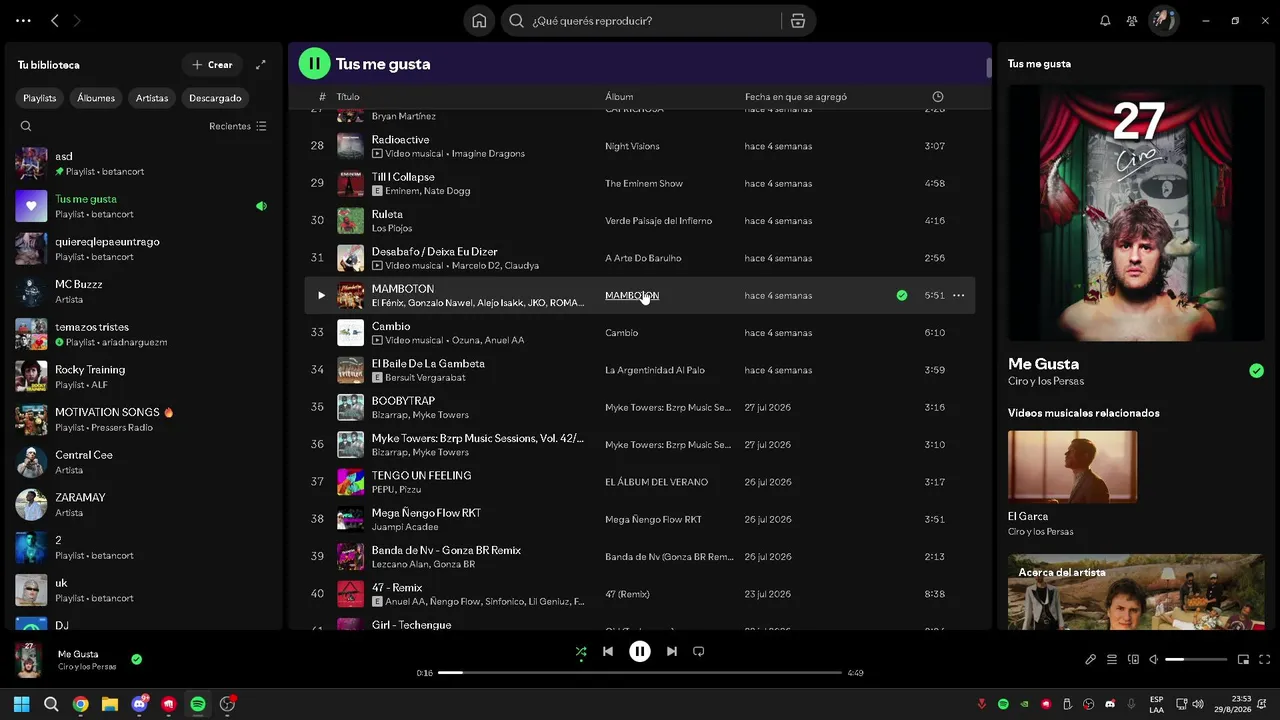Viewport: 1280px width, 720px height.
Task: Open Central Cee artist in library
Action: (x=142, y=462)
